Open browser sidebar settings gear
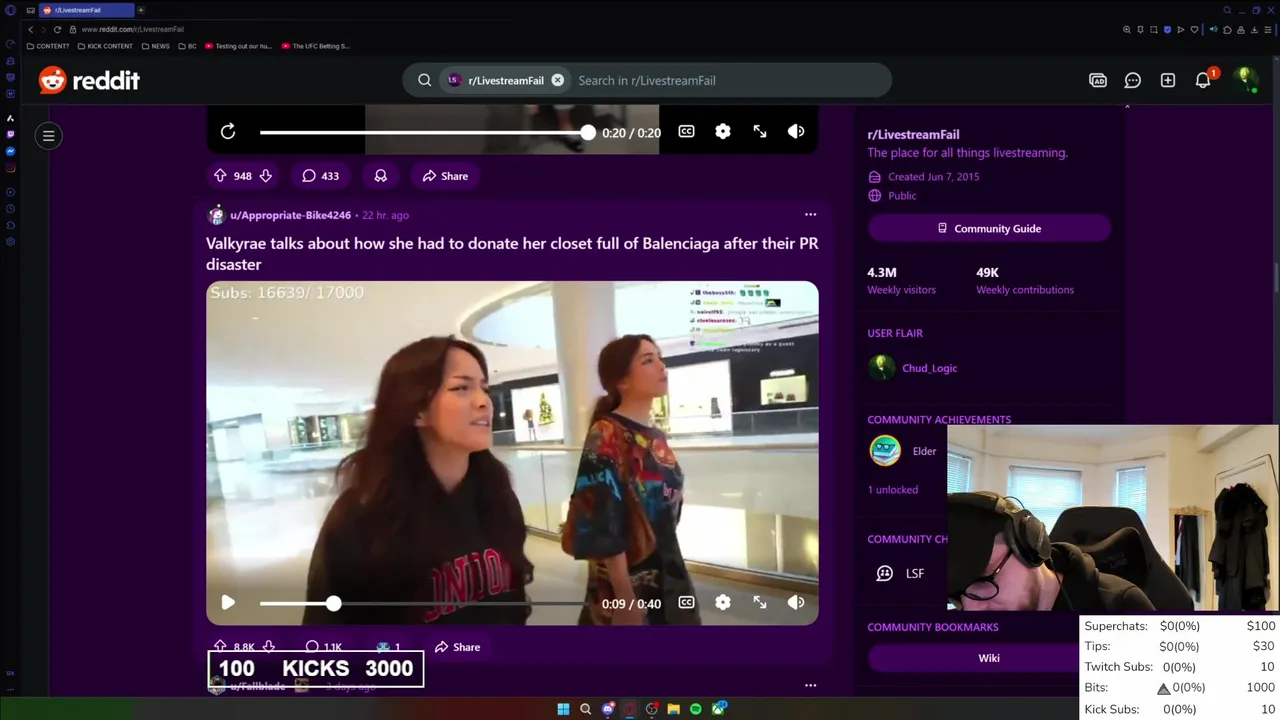Screen dimensions: 1280x720 coord(10,241)
